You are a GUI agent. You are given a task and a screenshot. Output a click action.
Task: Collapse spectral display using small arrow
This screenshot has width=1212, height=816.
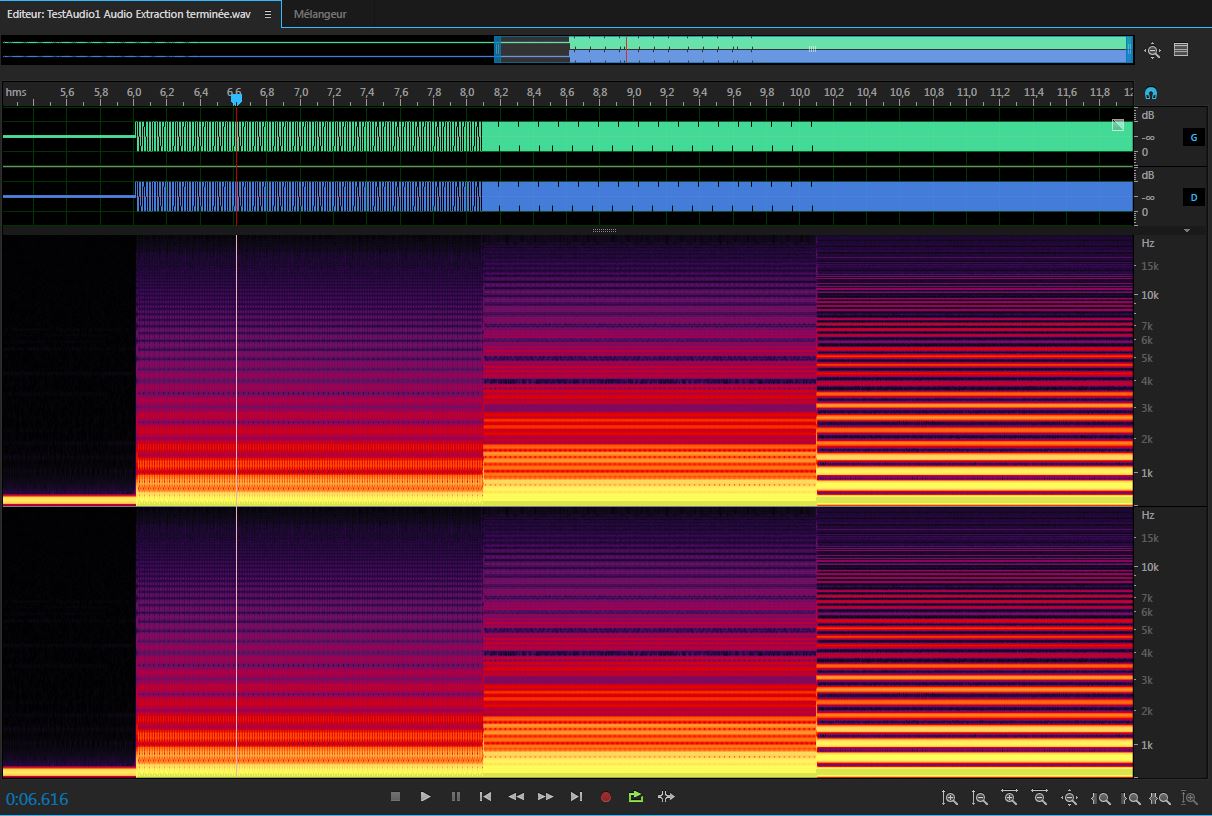[1187, 230]
